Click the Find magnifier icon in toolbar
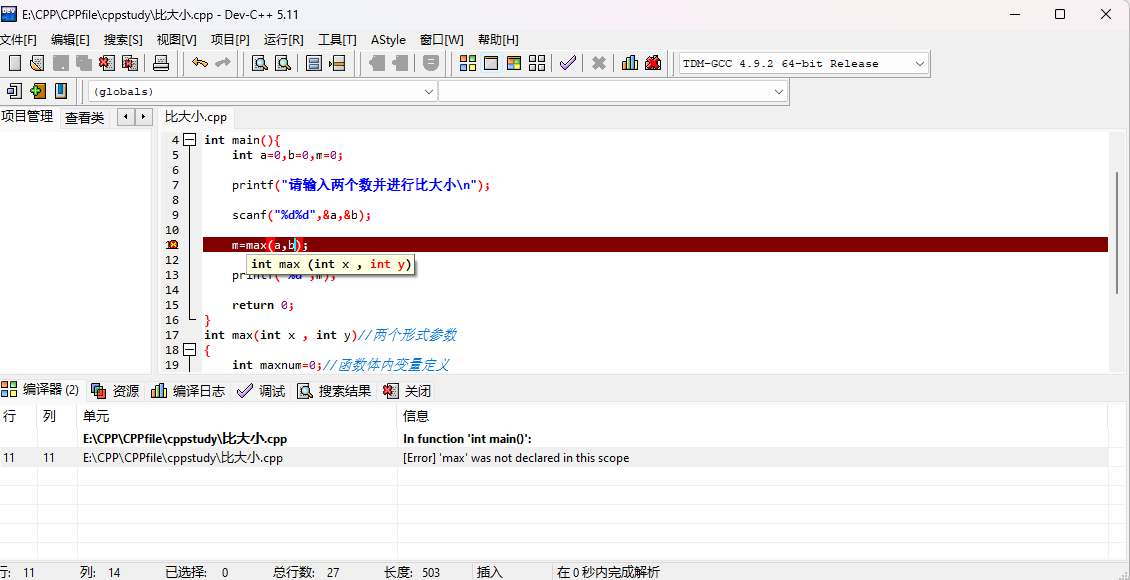1130x580 pixels. 259,63
